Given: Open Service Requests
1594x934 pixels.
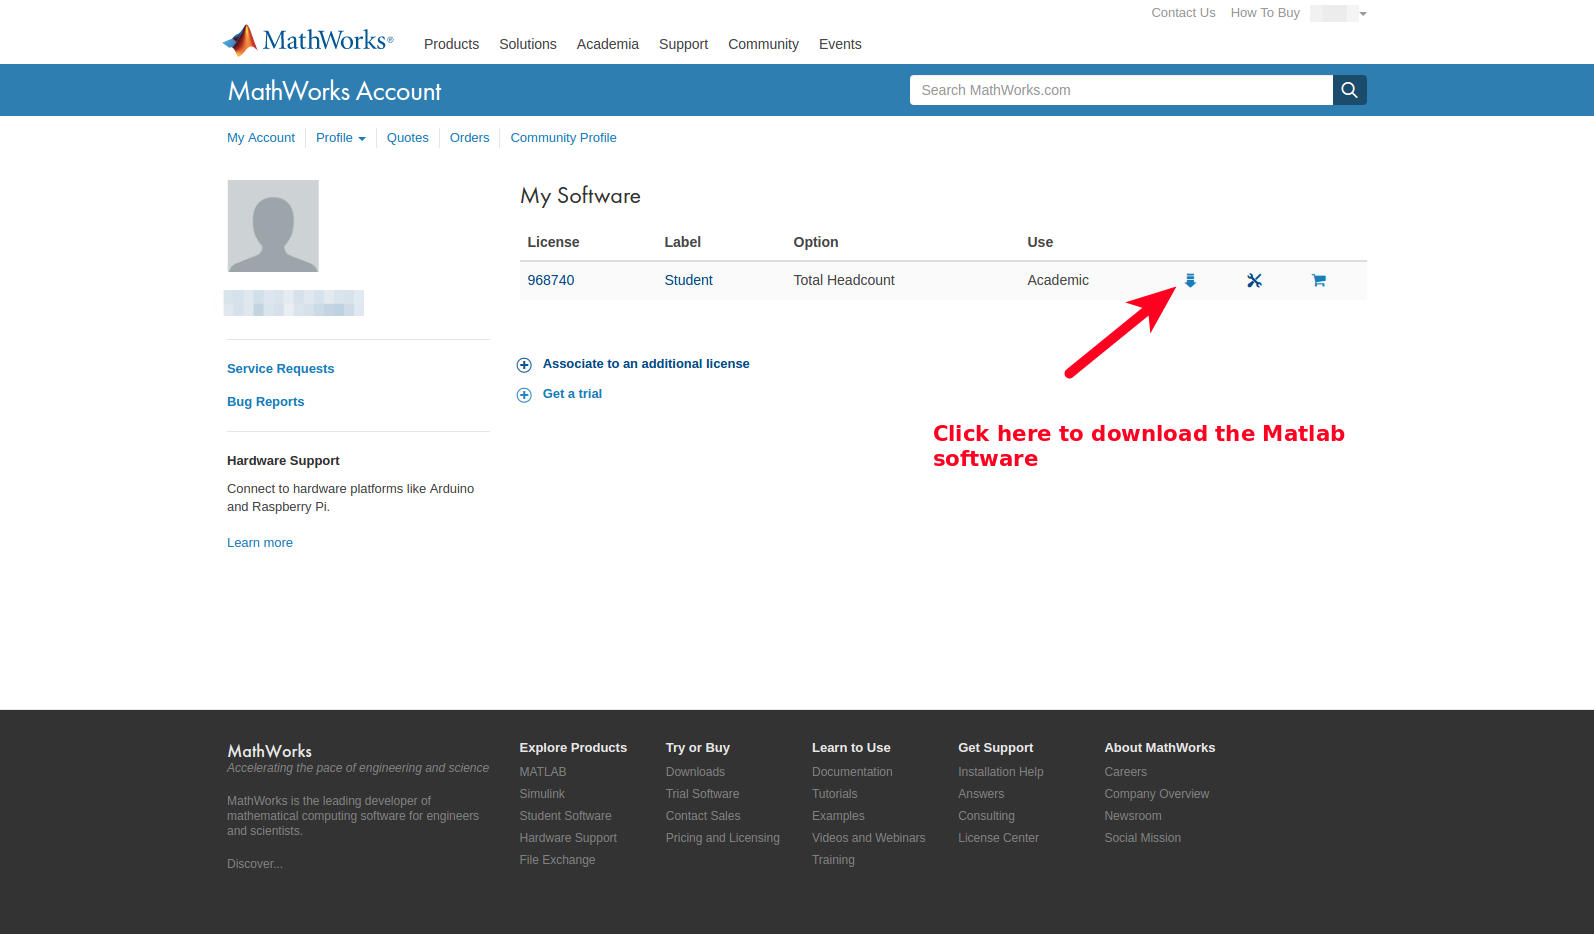Looking at the screenshot, I should click(280, 369).
